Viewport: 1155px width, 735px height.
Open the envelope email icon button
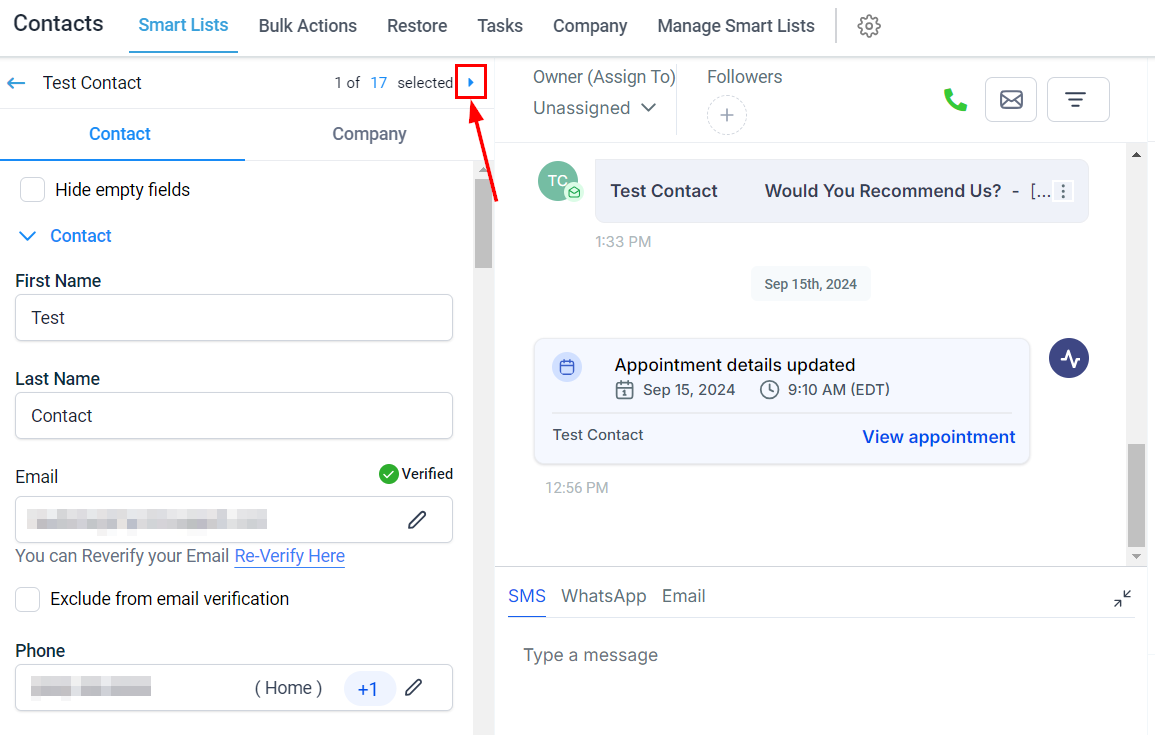[x=1011, y=100]
